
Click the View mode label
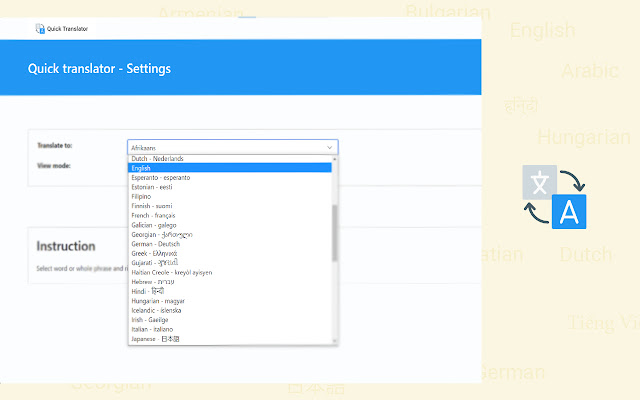(x=54, y=166)
